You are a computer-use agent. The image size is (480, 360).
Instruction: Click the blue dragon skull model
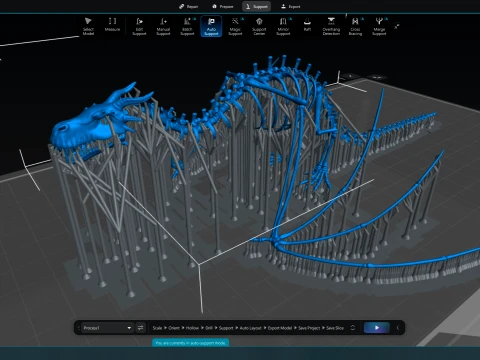coord(90,125)
